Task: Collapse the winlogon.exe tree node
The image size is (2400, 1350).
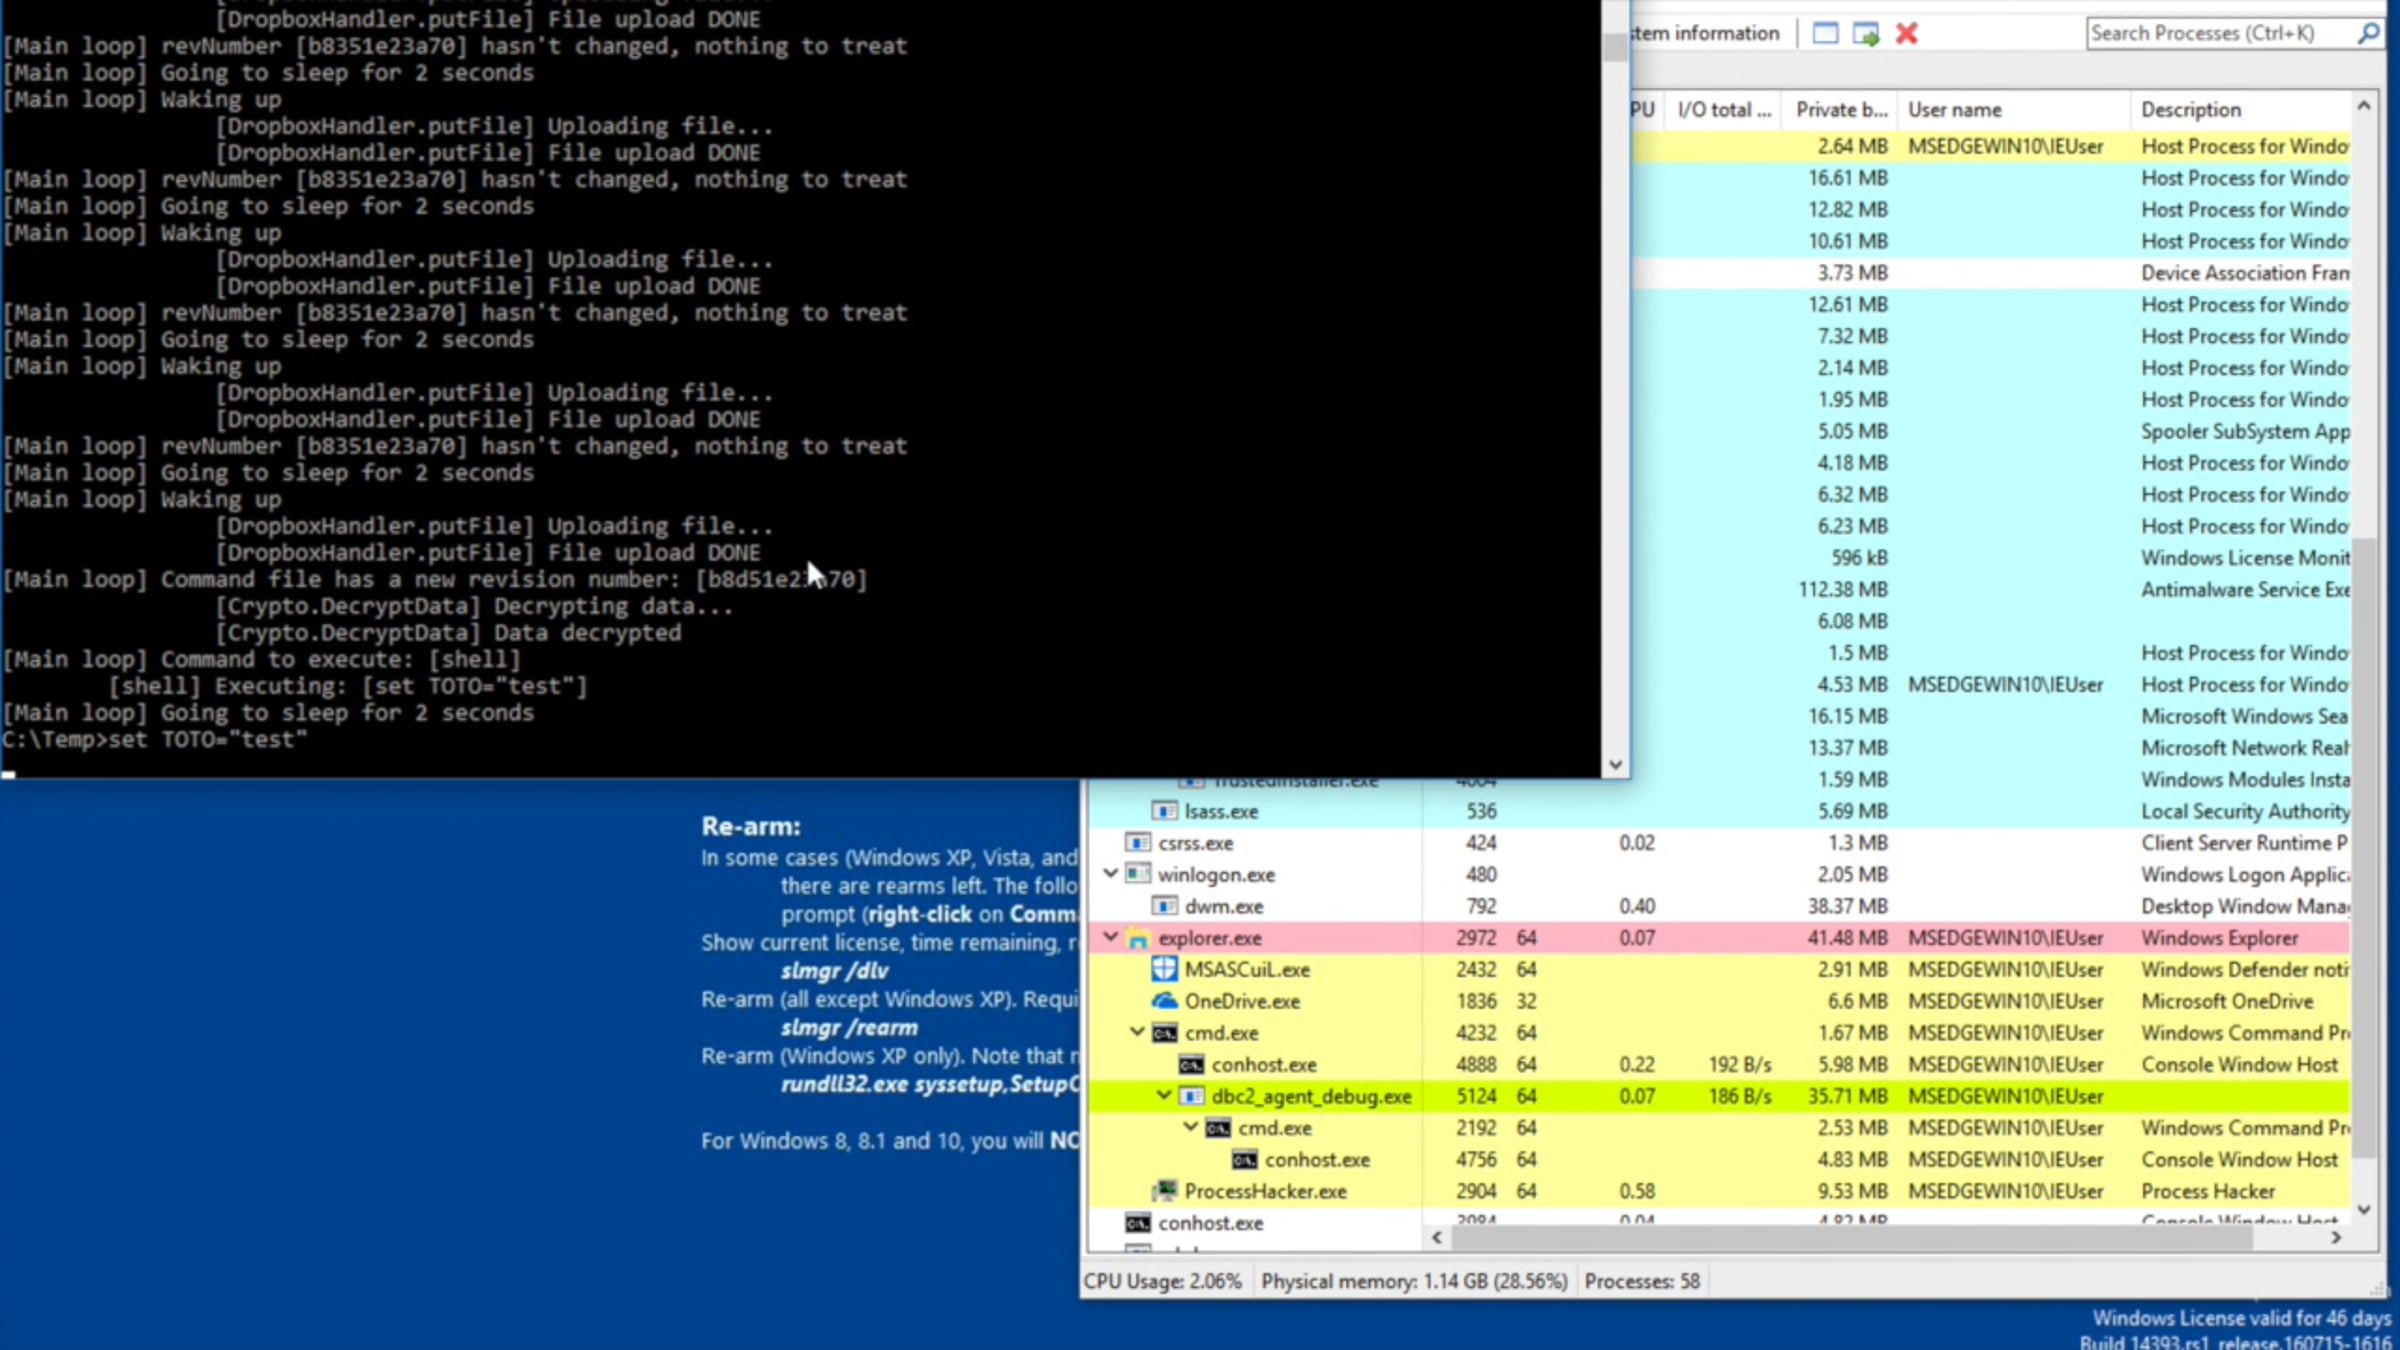Action: tap(1110, 873)
